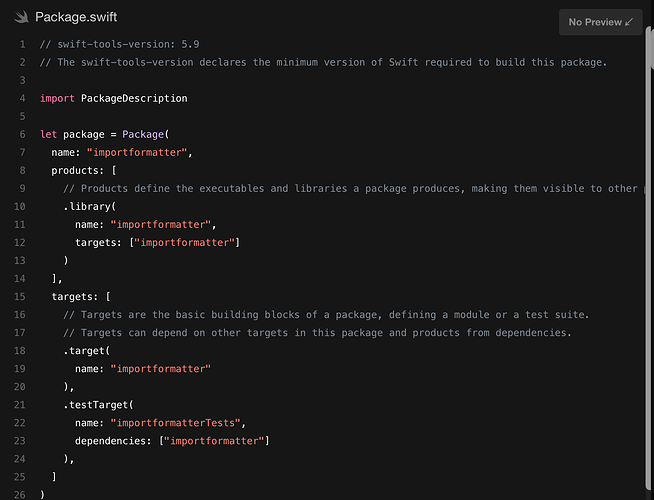Image resolution: width=654 pixels, height=500 pixels.
Task: Click the Package.swift file title
Action: (76, 17)
